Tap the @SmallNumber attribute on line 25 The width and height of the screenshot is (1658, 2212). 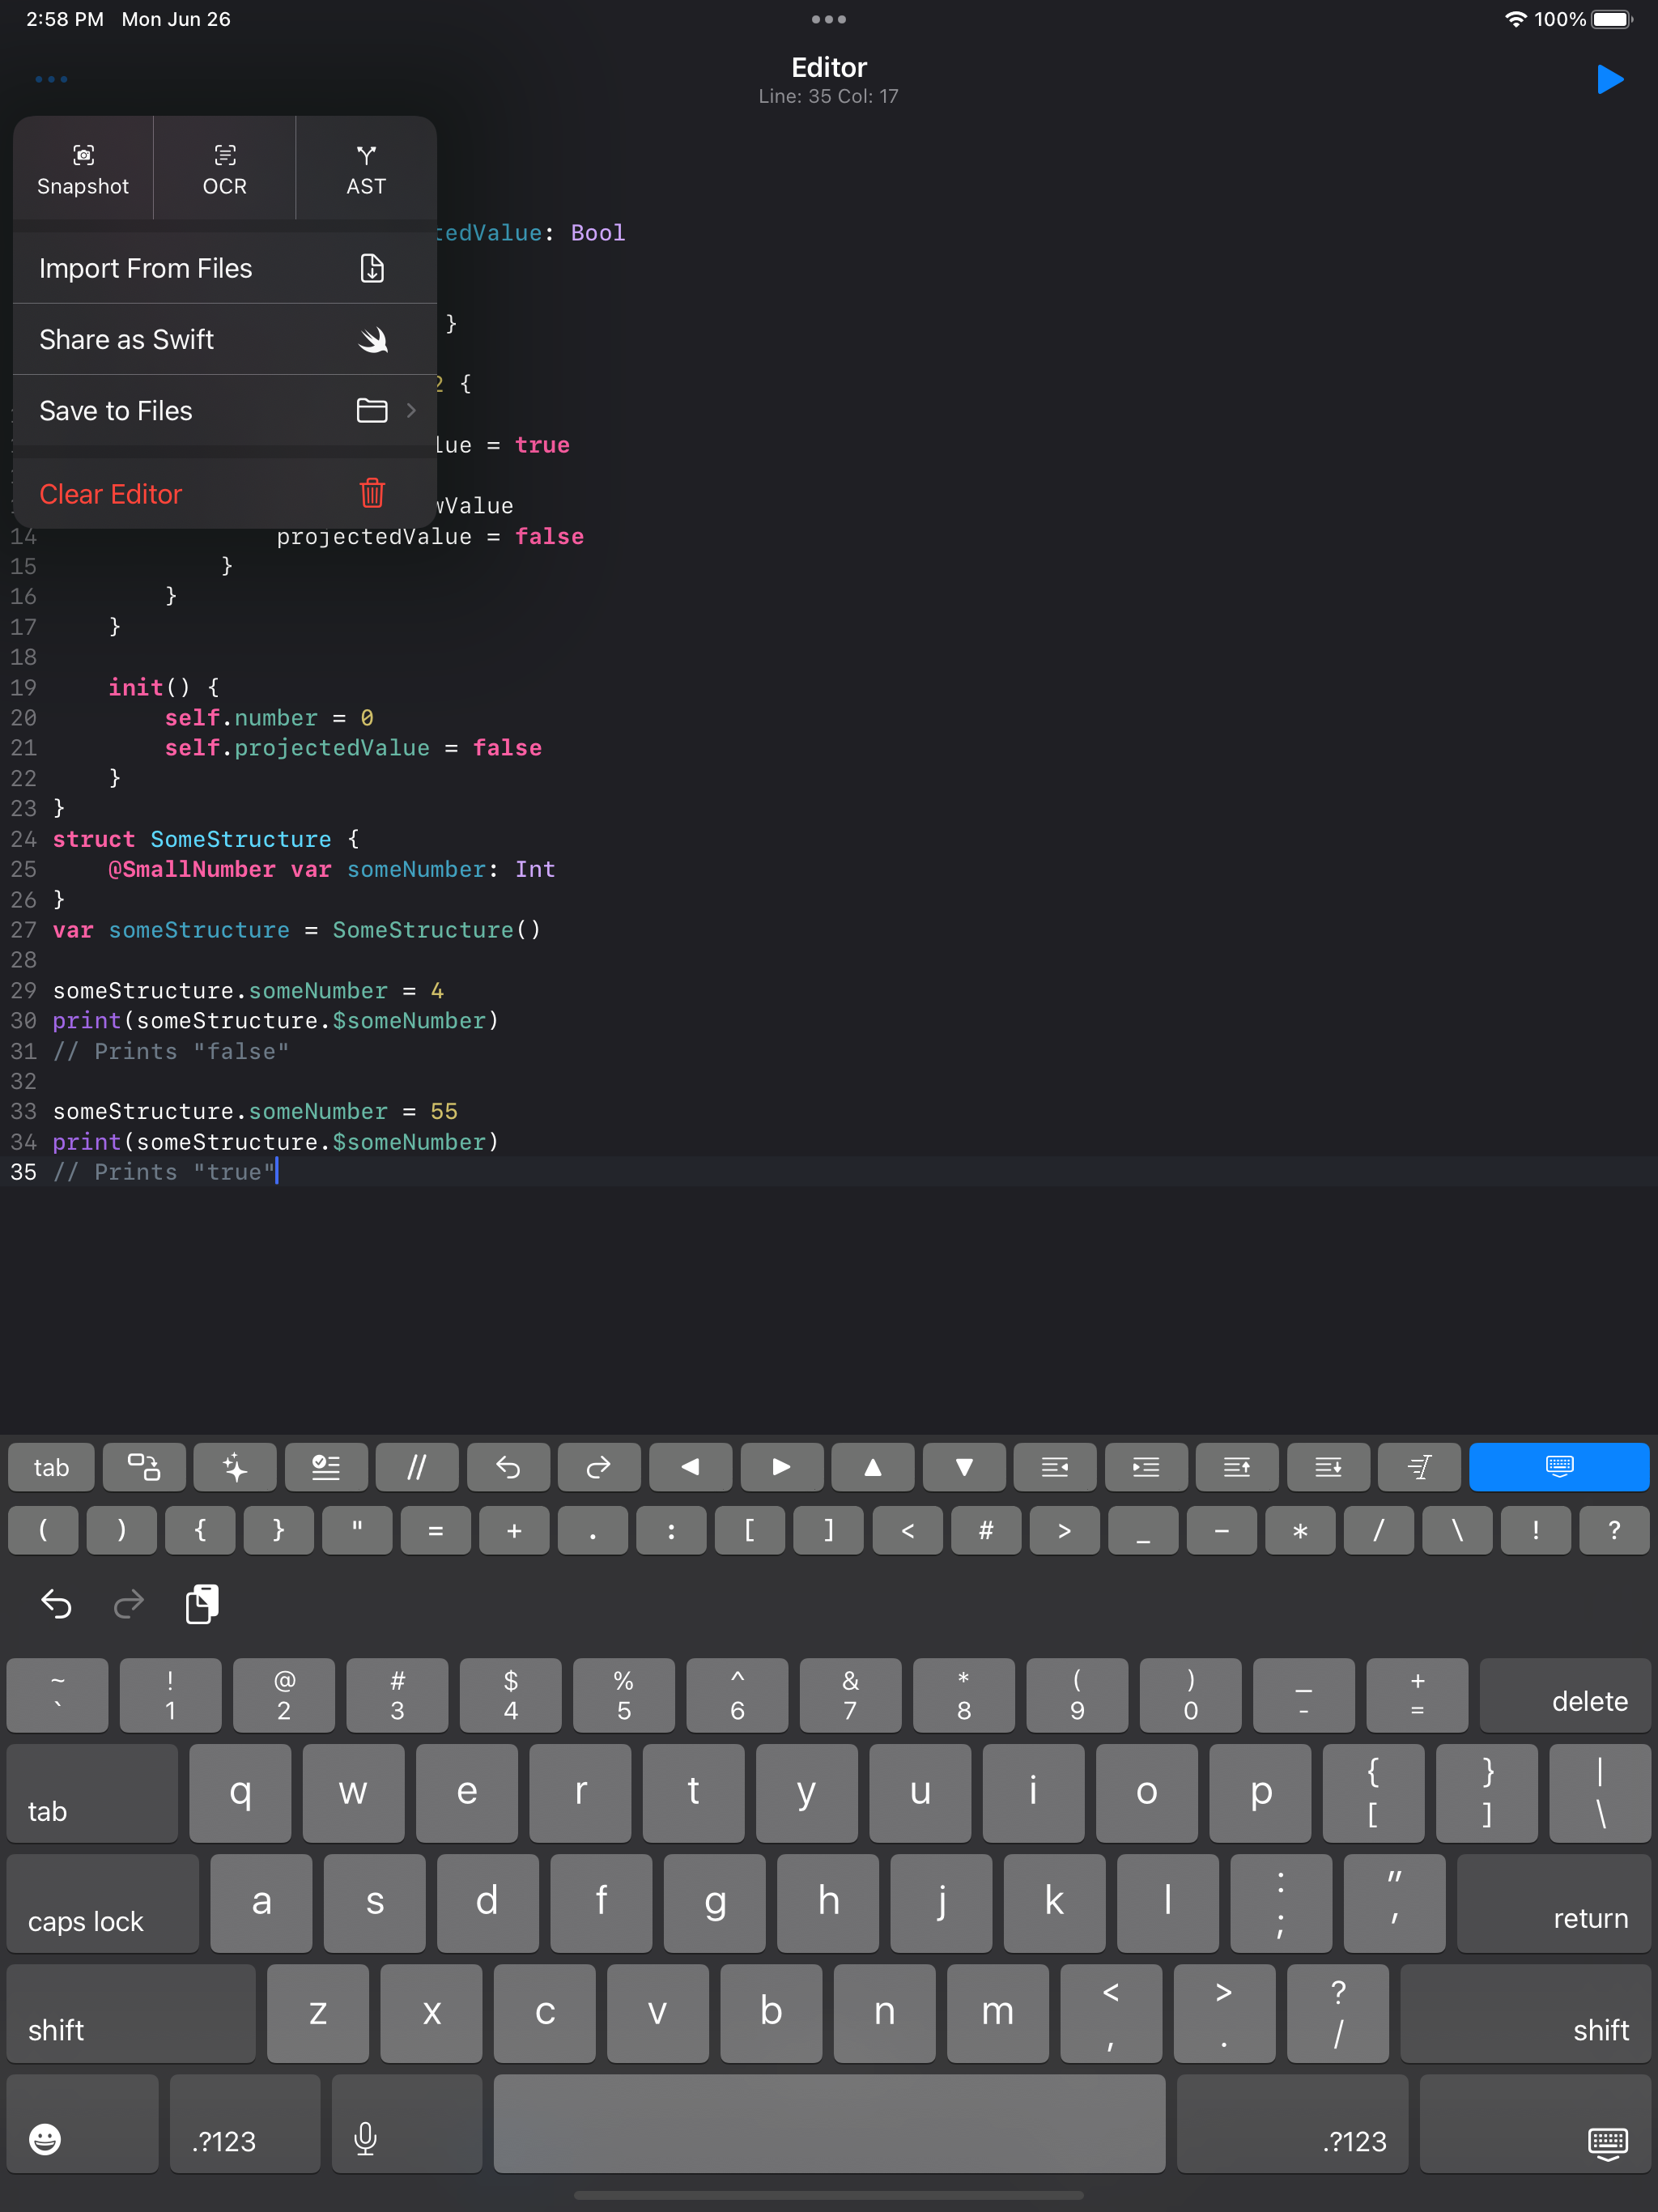[192, 869]
